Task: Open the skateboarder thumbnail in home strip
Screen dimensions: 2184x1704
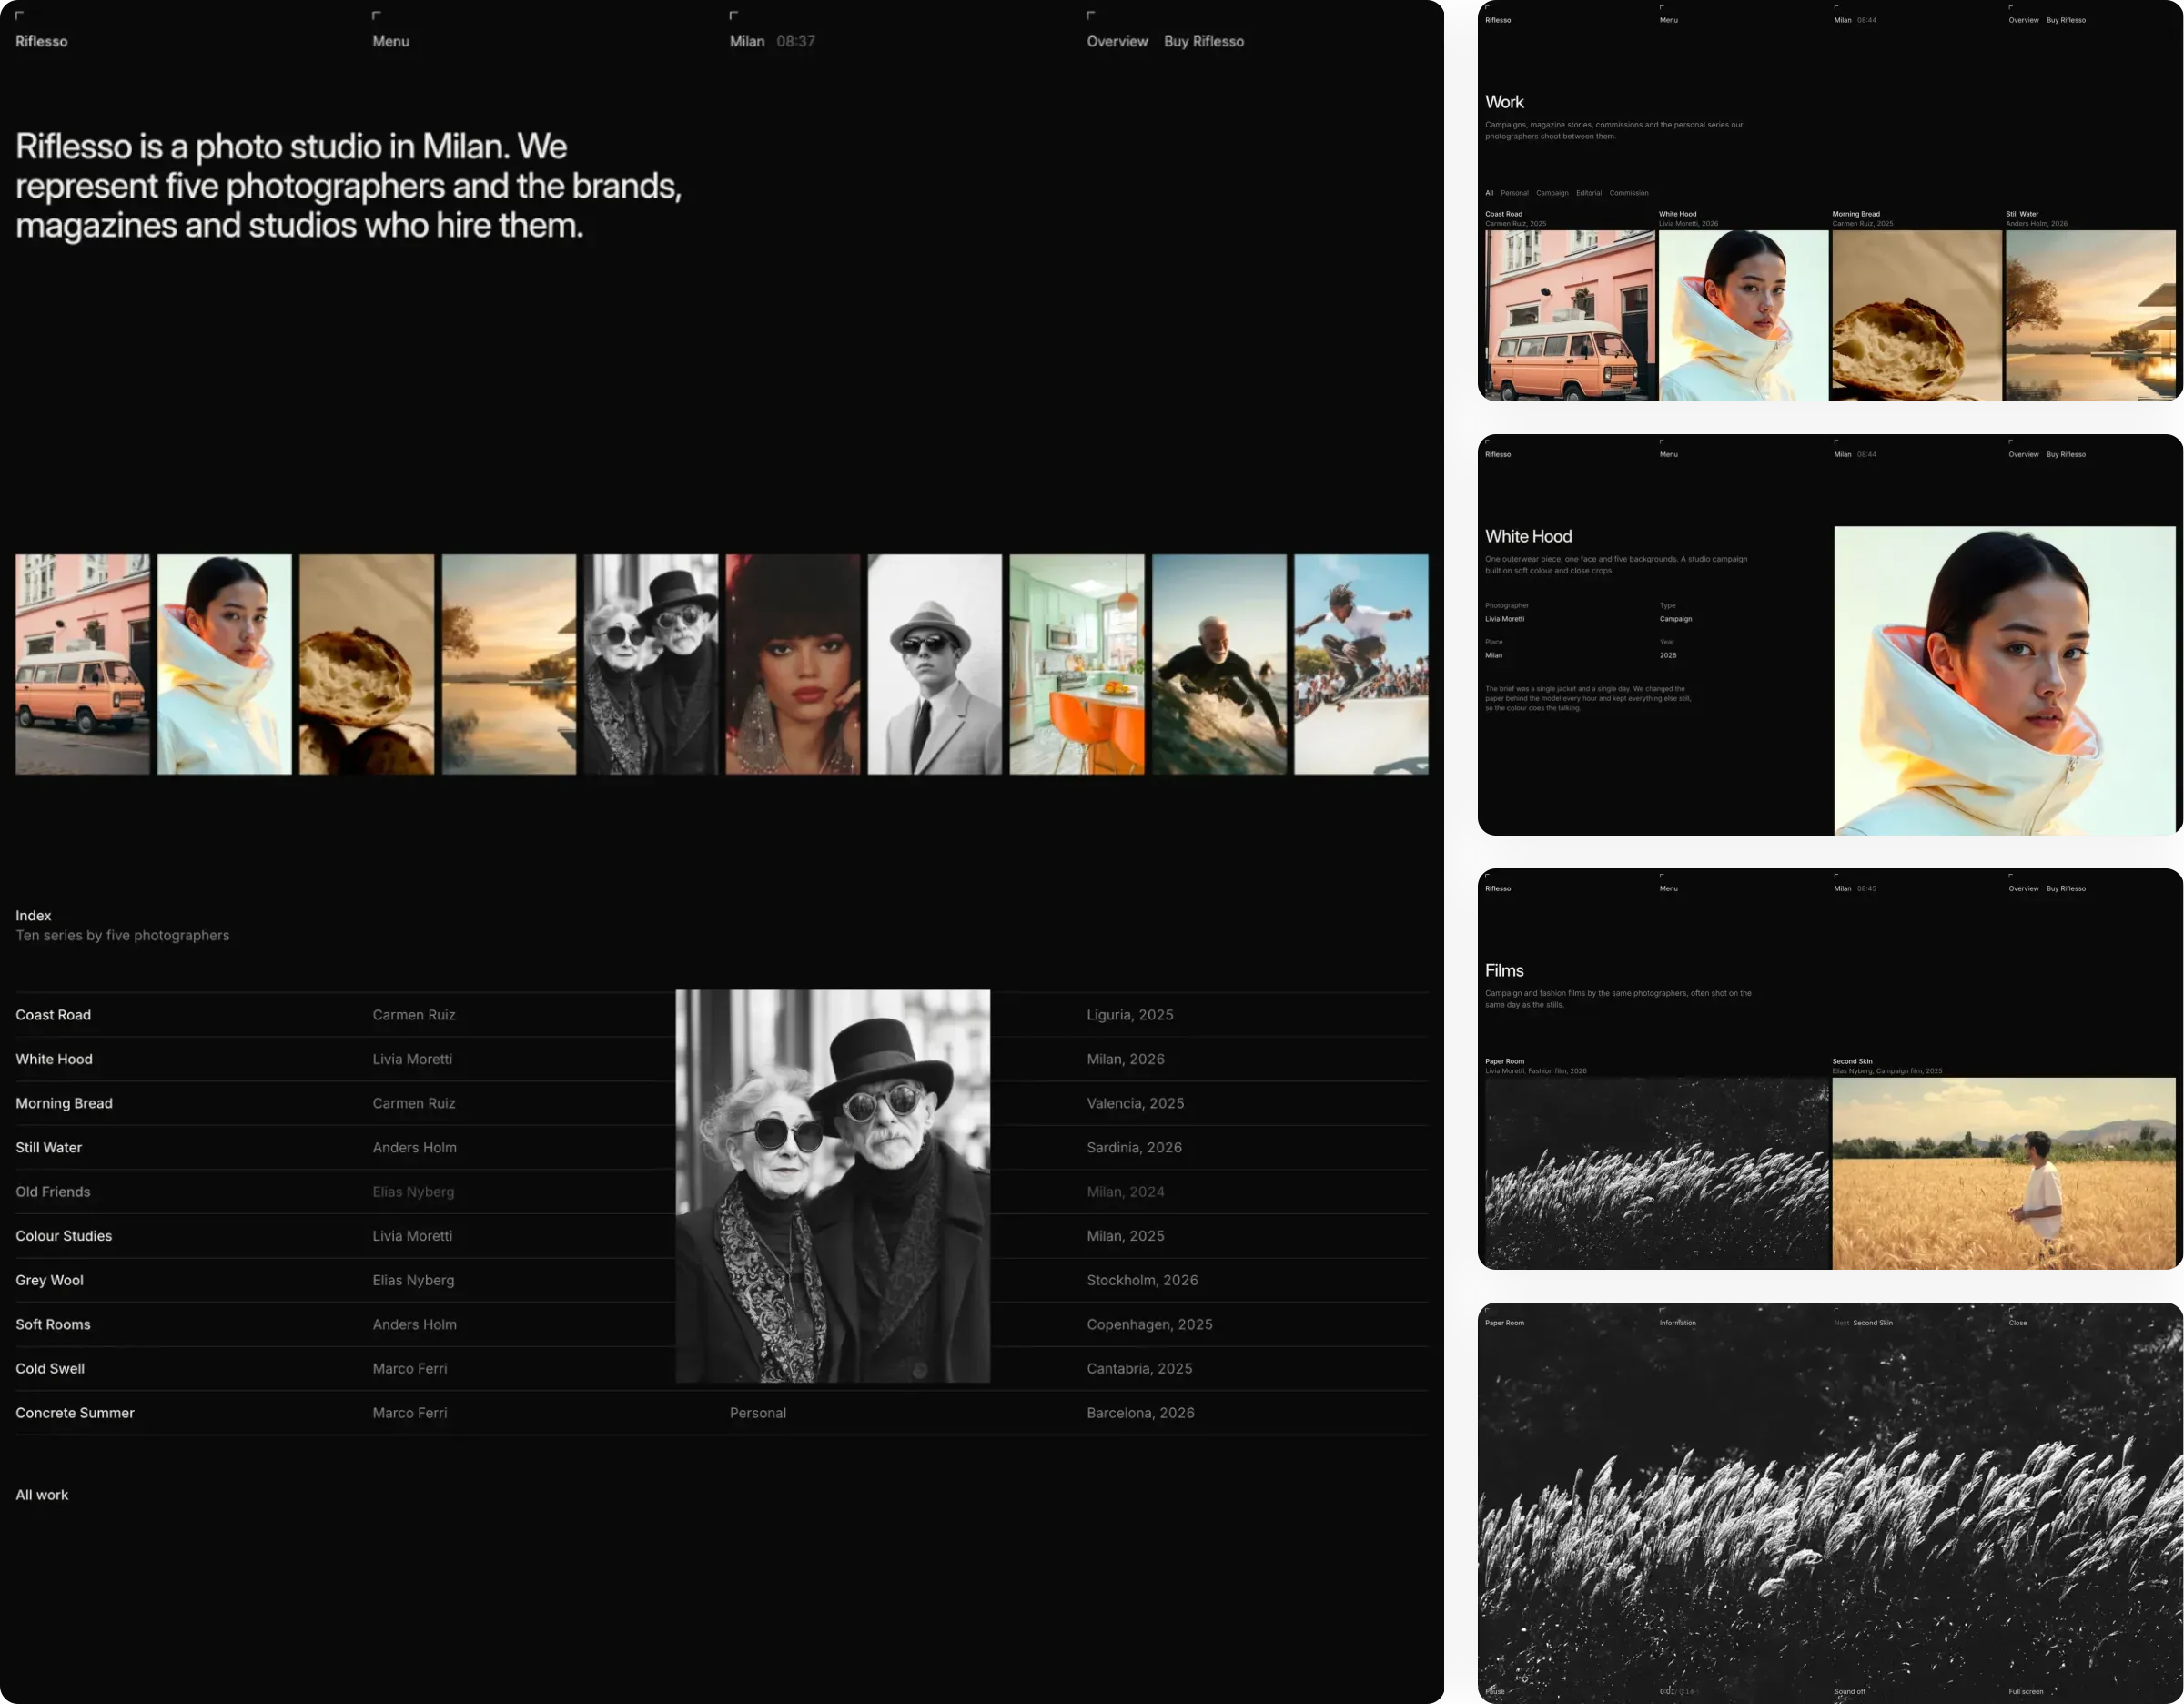Action: click(x=1361, y=664)
